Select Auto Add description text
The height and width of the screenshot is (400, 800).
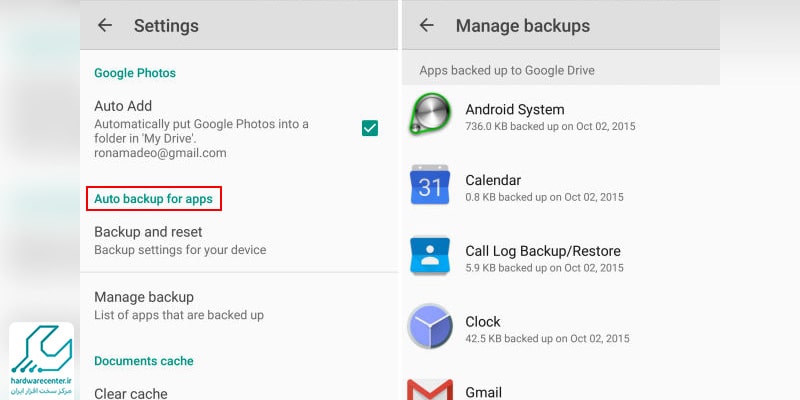coord(201,138)
